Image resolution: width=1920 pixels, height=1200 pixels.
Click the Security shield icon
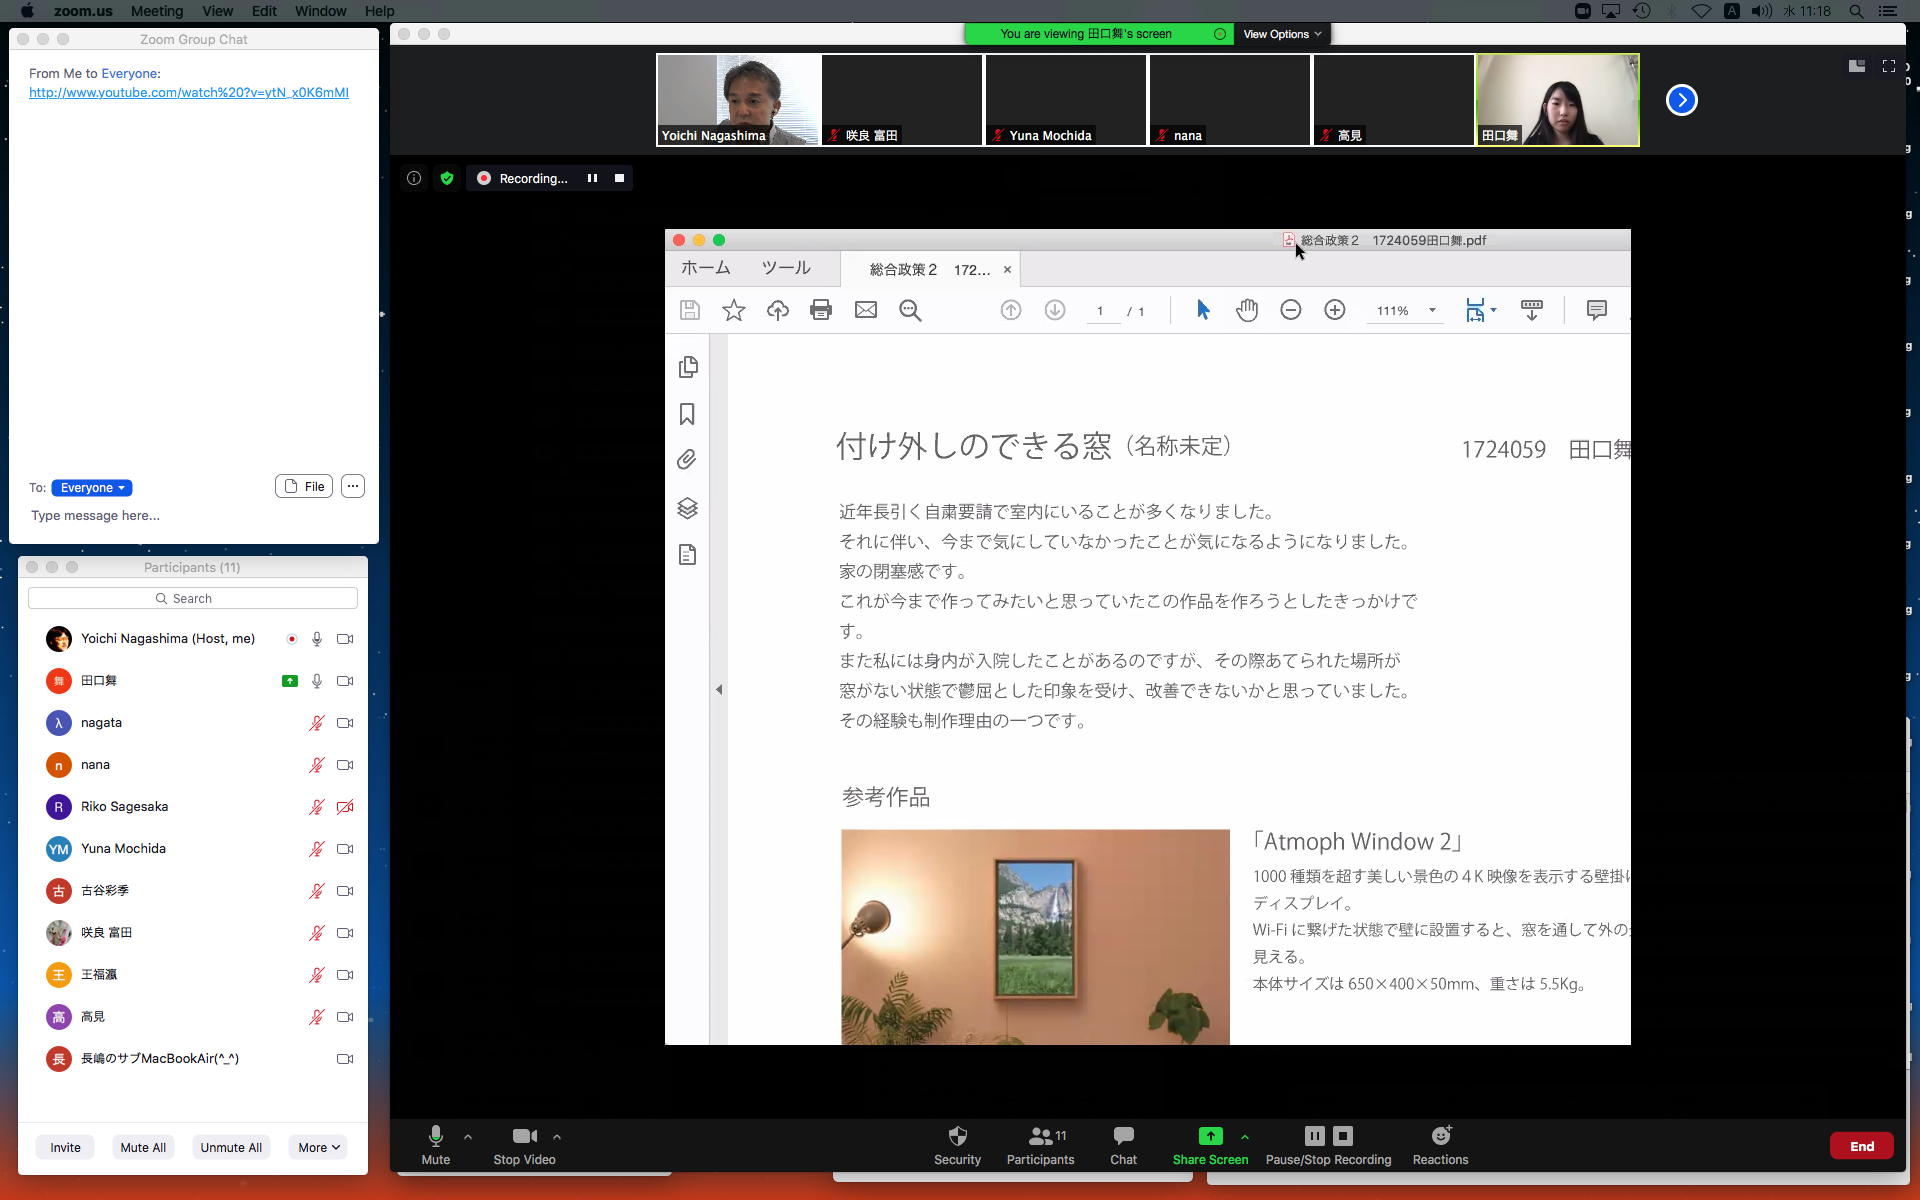957,1136
